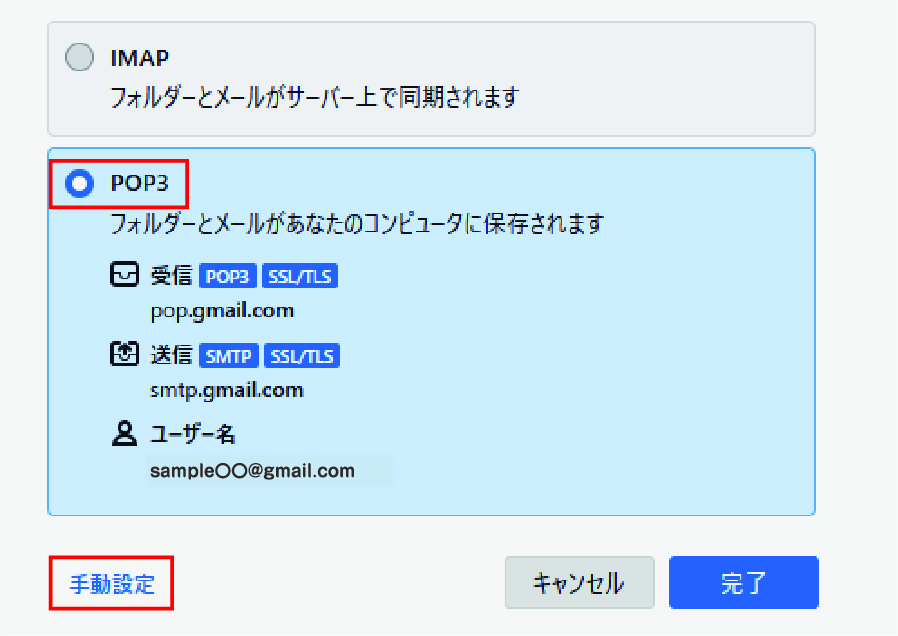Screen dimensions: 898x636
Task: Click the outgoing mail send icon
Action: (x=122, y=355)
